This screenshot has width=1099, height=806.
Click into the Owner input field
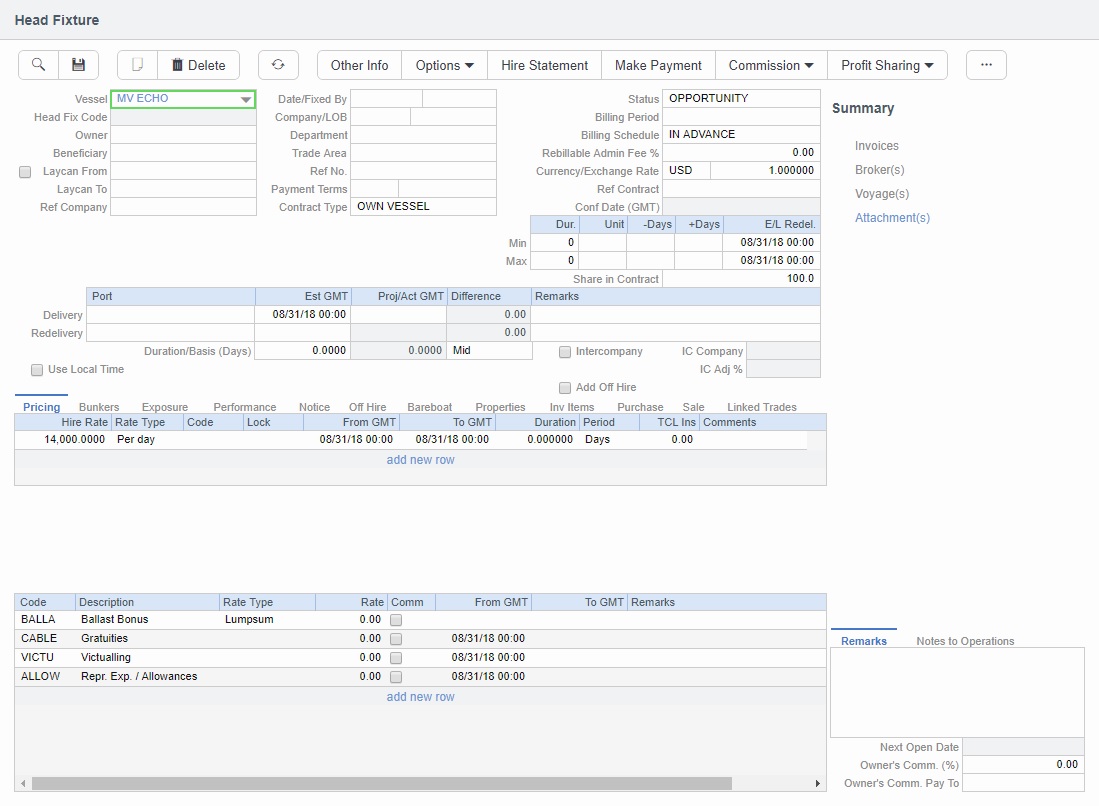click(x=183, y=135)
